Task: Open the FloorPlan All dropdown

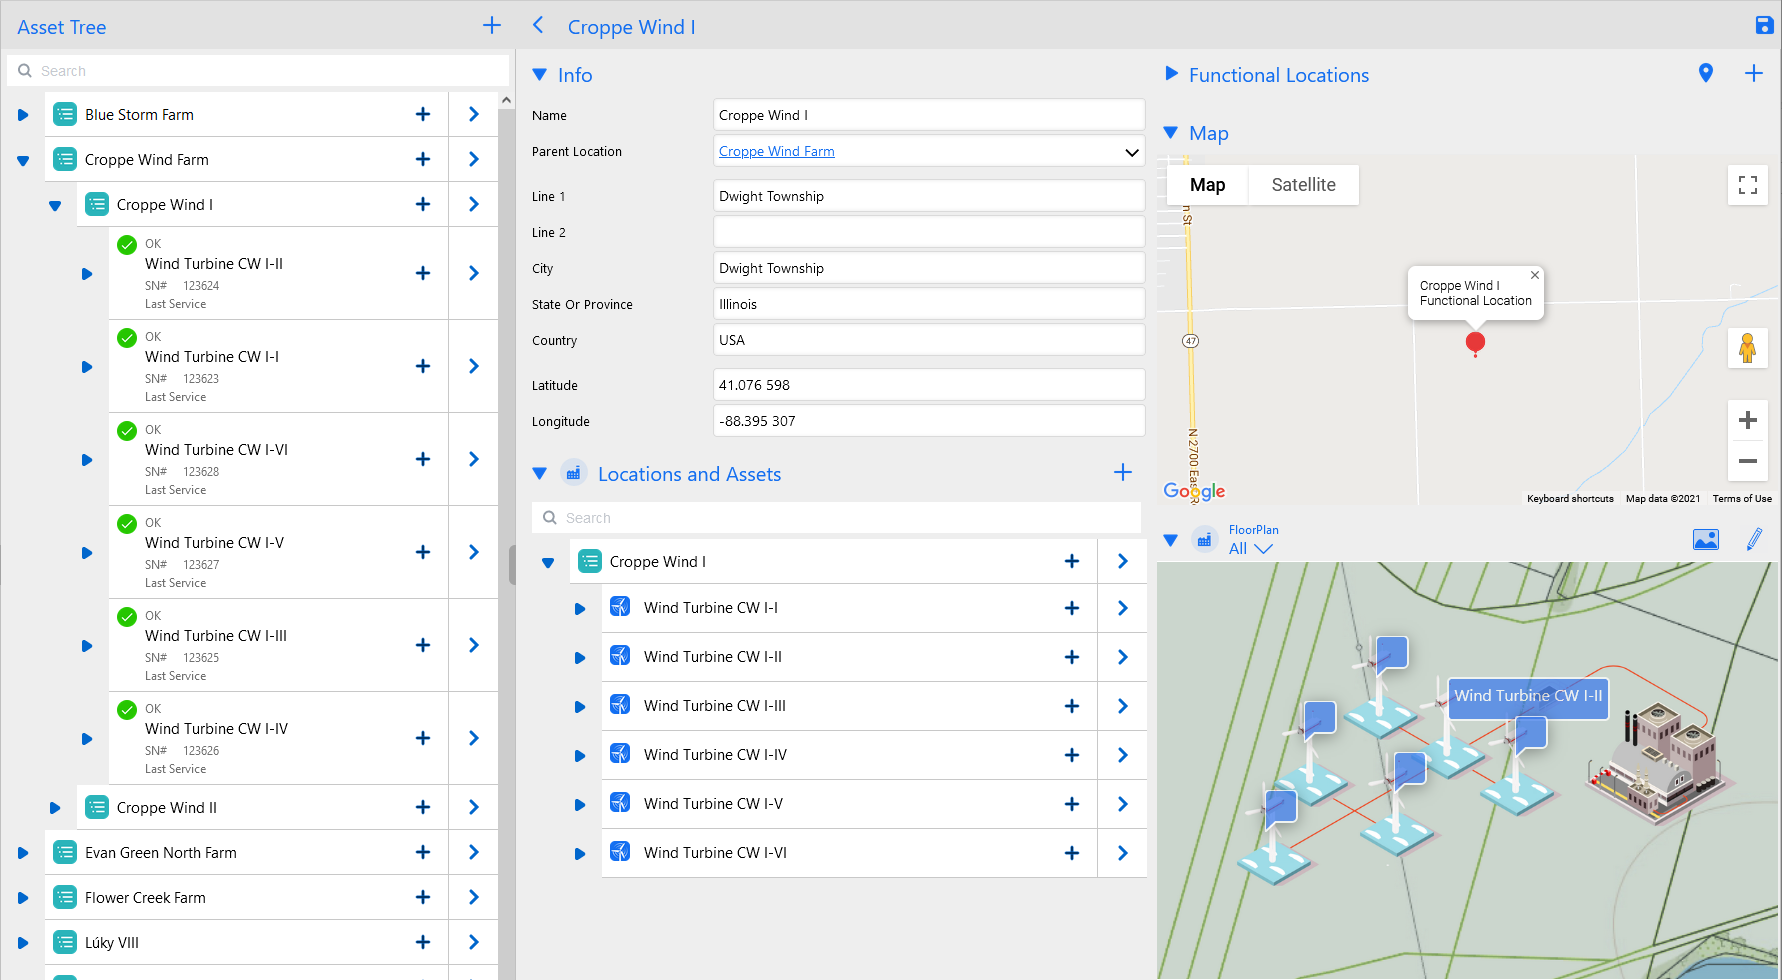Action: pos(1251,548)
